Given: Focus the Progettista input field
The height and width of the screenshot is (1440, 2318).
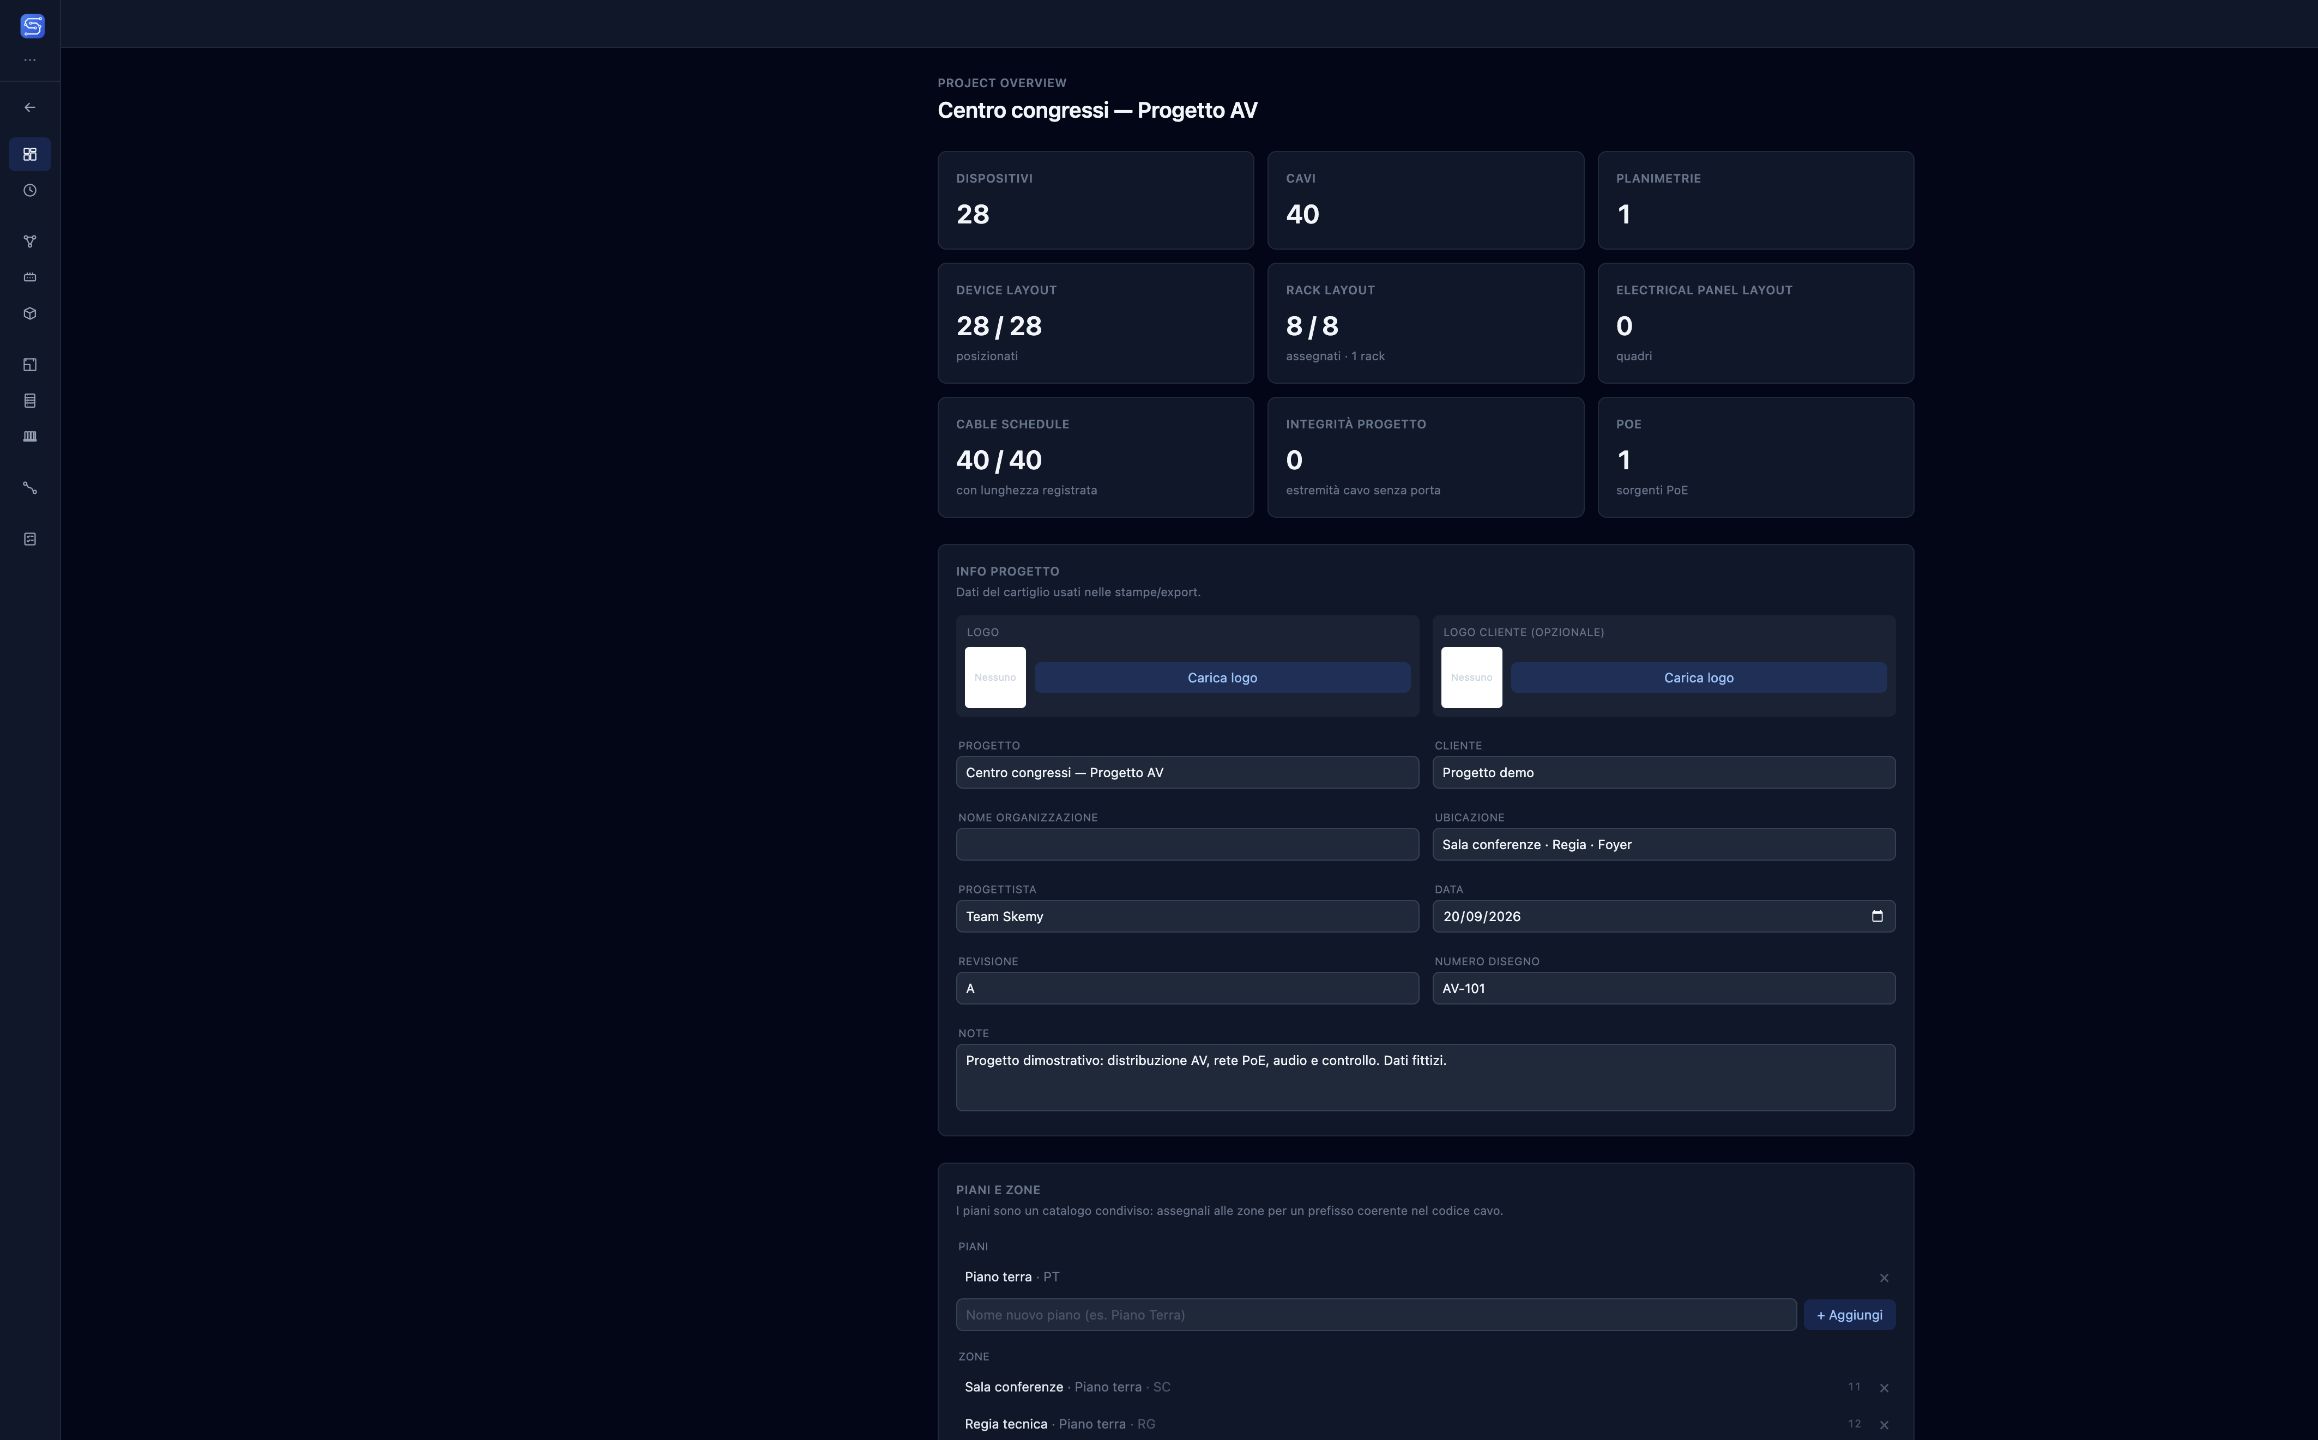Looking at the screenshot, I should tap(1187, 916).
